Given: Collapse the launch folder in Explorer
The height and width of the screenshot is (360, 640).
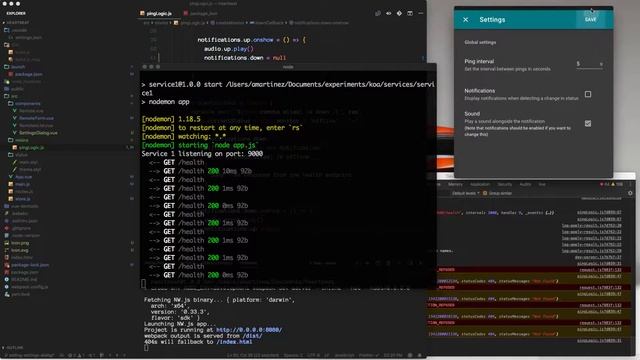Looking at the screenshot, I should [15, 67].
